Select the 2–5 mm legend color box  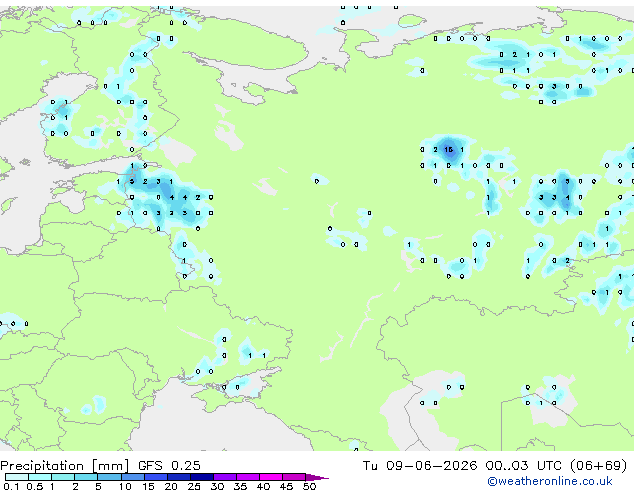tap(86, 477)
